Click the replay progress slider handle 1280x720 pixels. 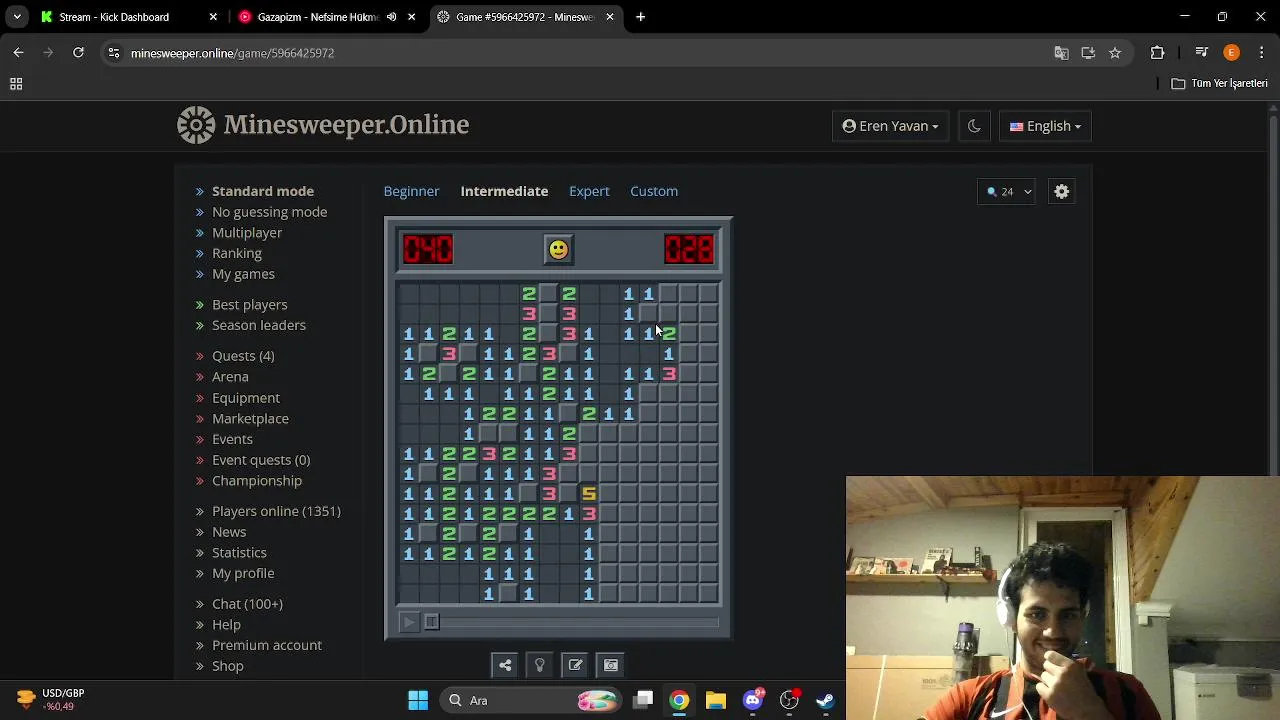pyautogui.click(x=431, y=622)
